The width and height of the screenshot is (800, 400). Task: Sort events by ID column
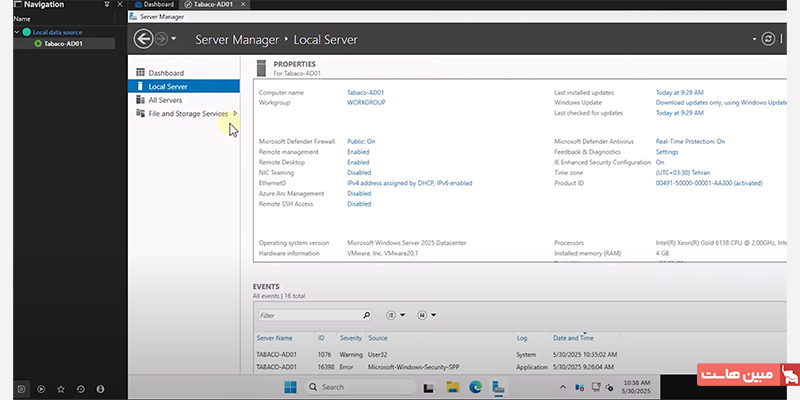[x=321, y=338]
